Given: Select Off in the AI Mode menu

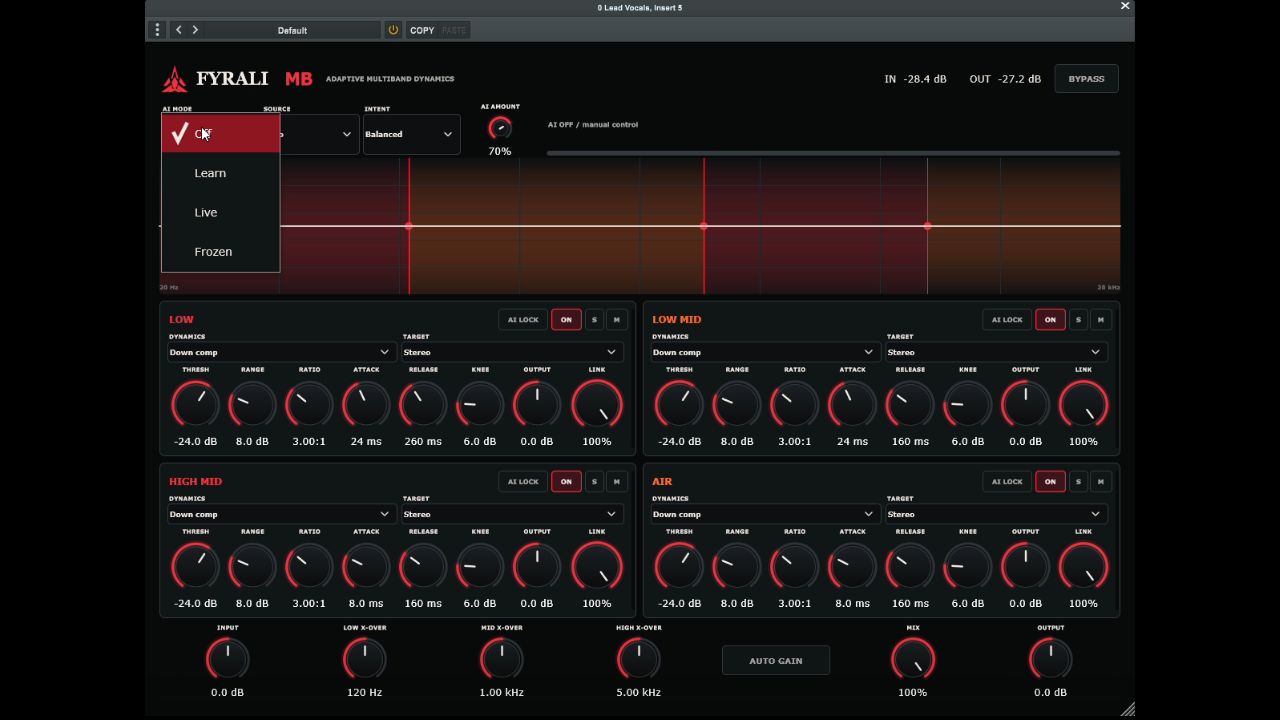Looking at the screenshot, I should coord(221,134).
